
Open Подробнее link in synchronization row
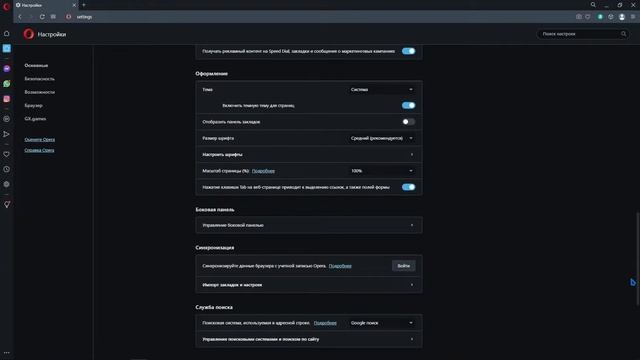[340, 266]
